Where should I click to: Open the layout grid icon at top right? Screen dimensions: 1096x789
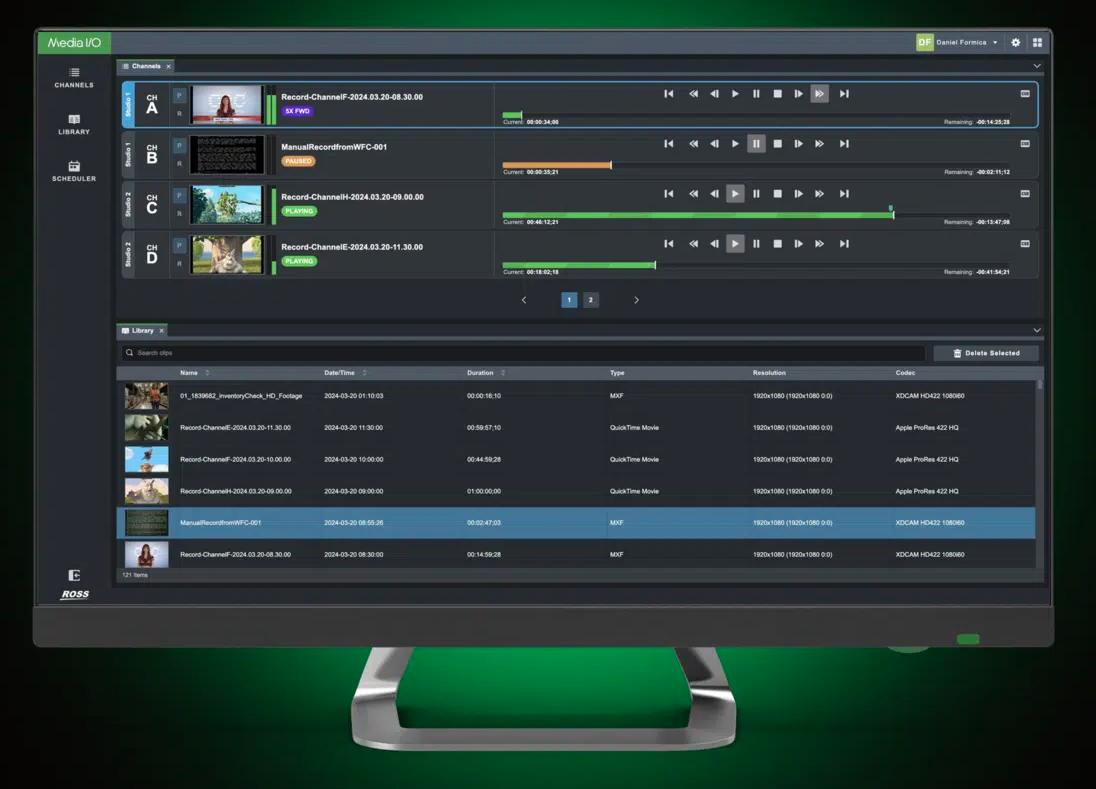pos(1037,43)
